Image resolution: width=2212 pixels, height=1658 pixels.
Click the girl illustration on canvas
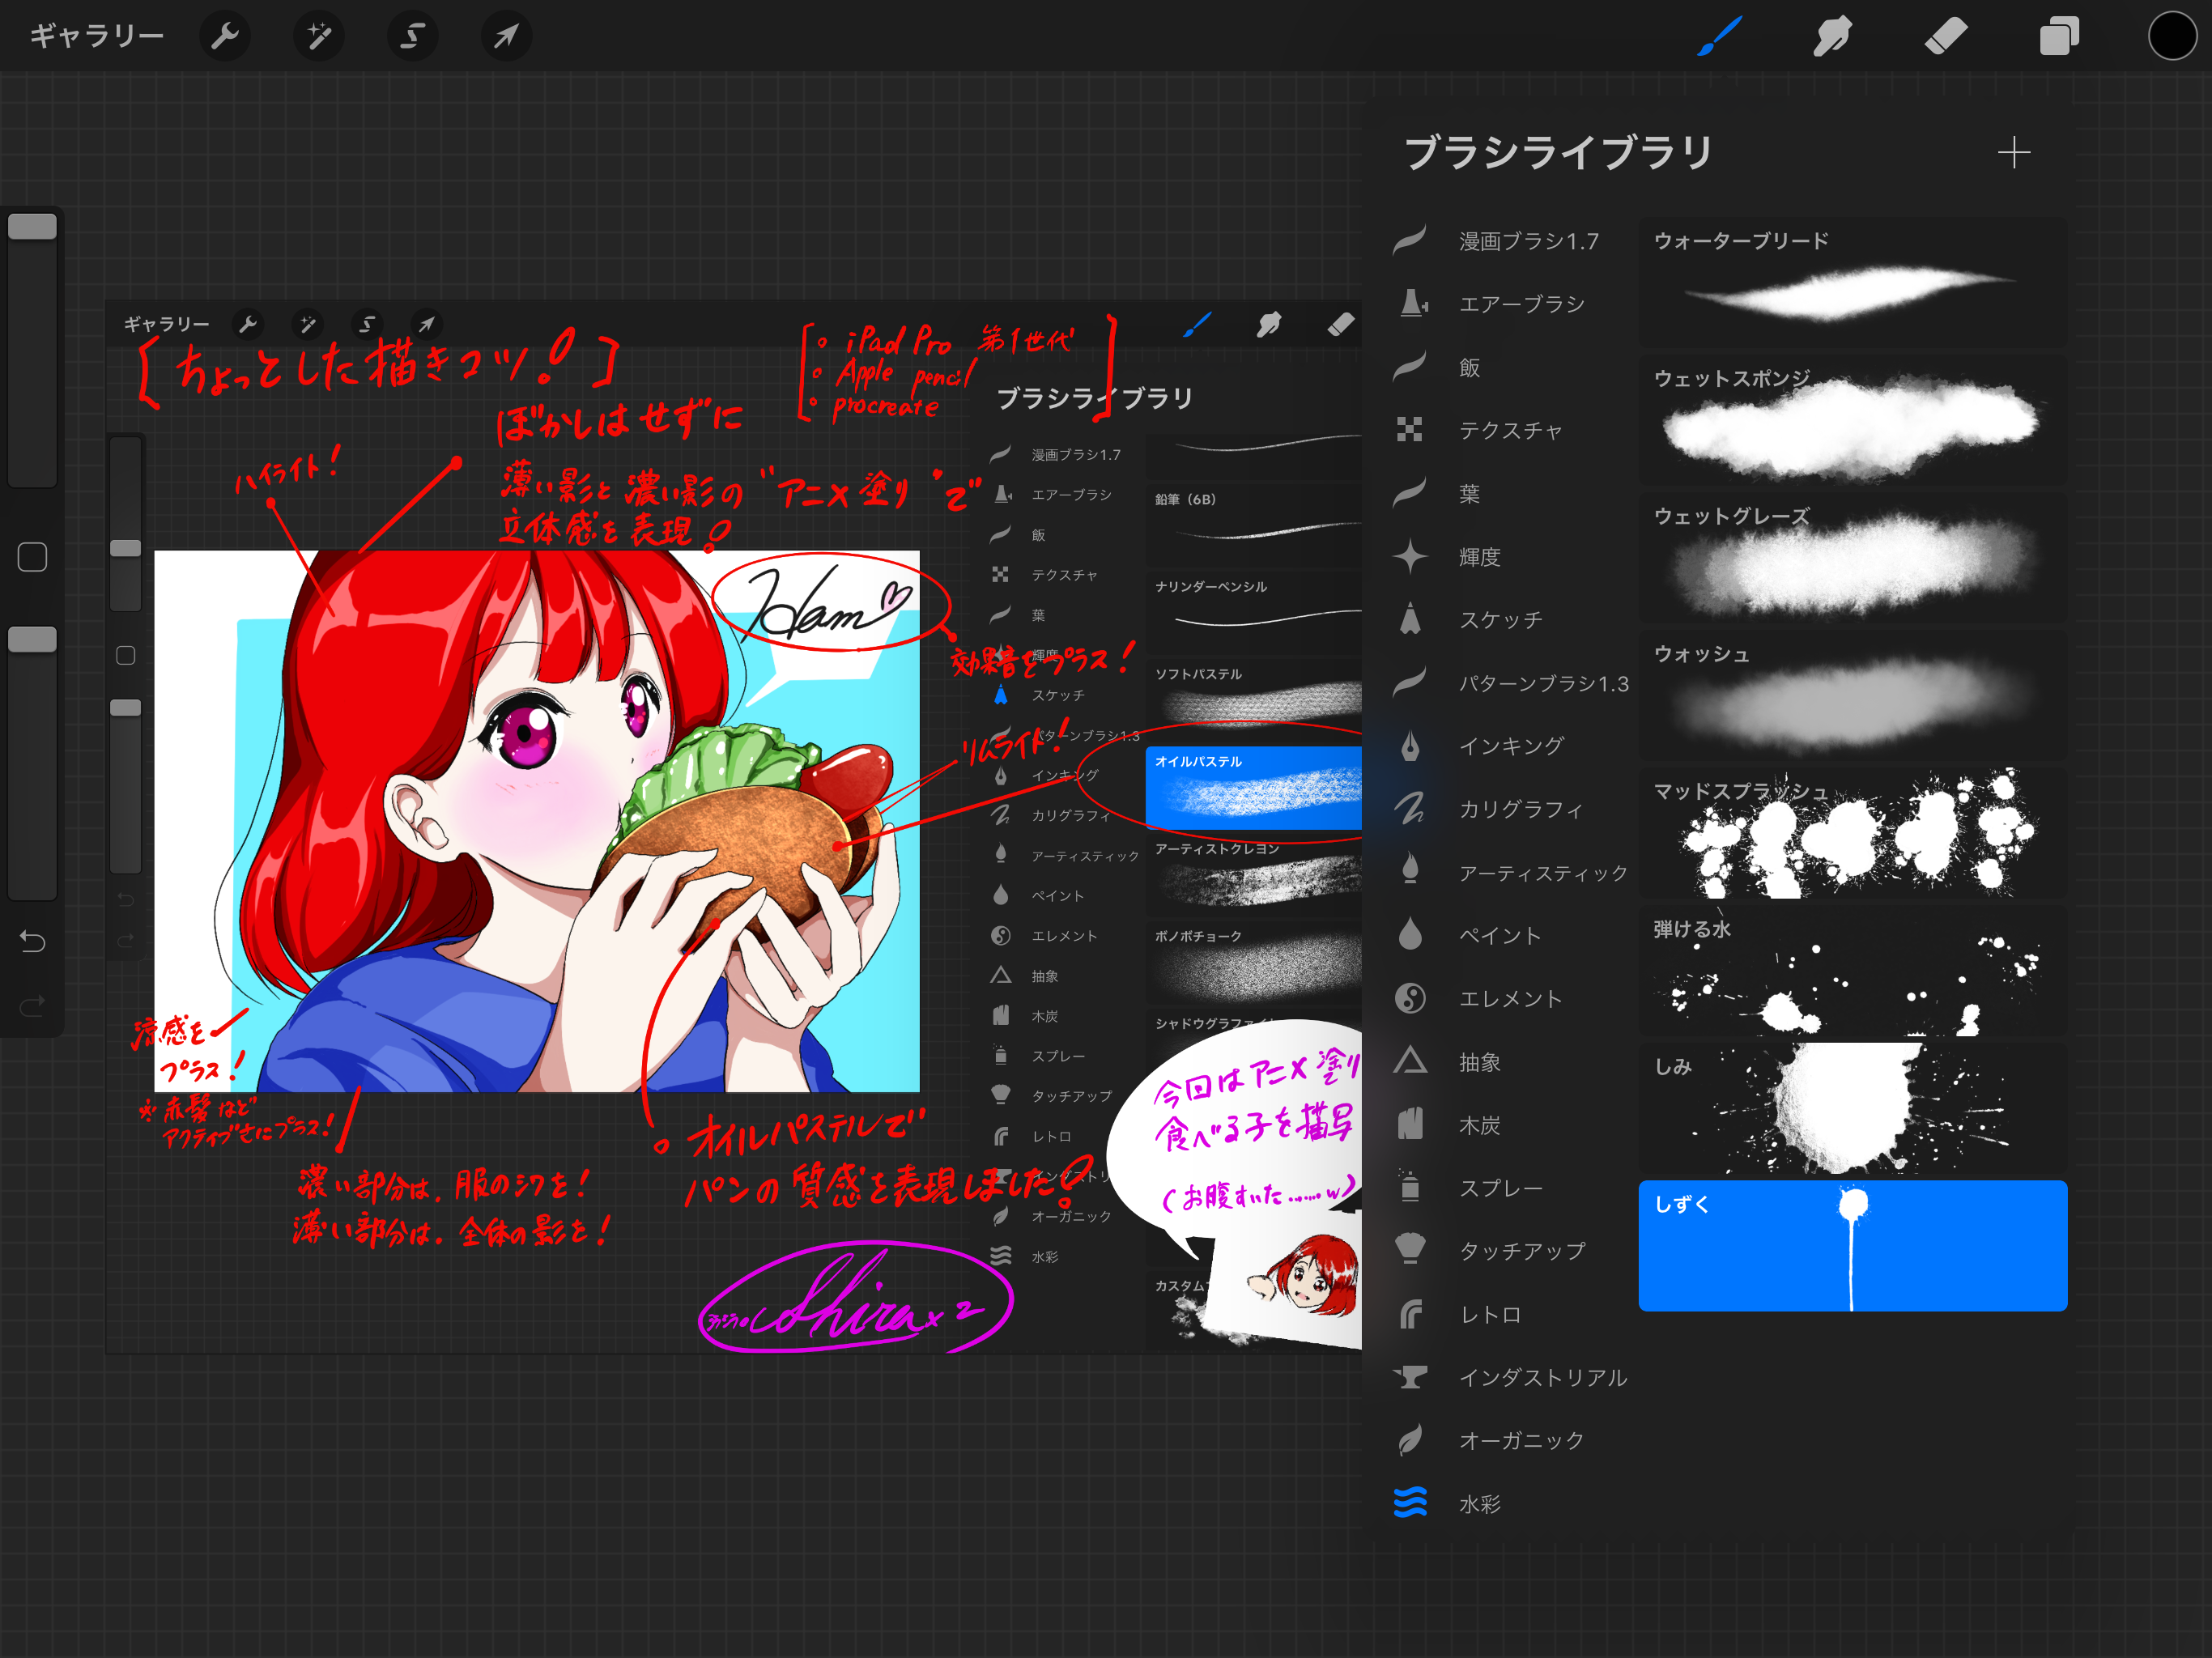[537, 821]
